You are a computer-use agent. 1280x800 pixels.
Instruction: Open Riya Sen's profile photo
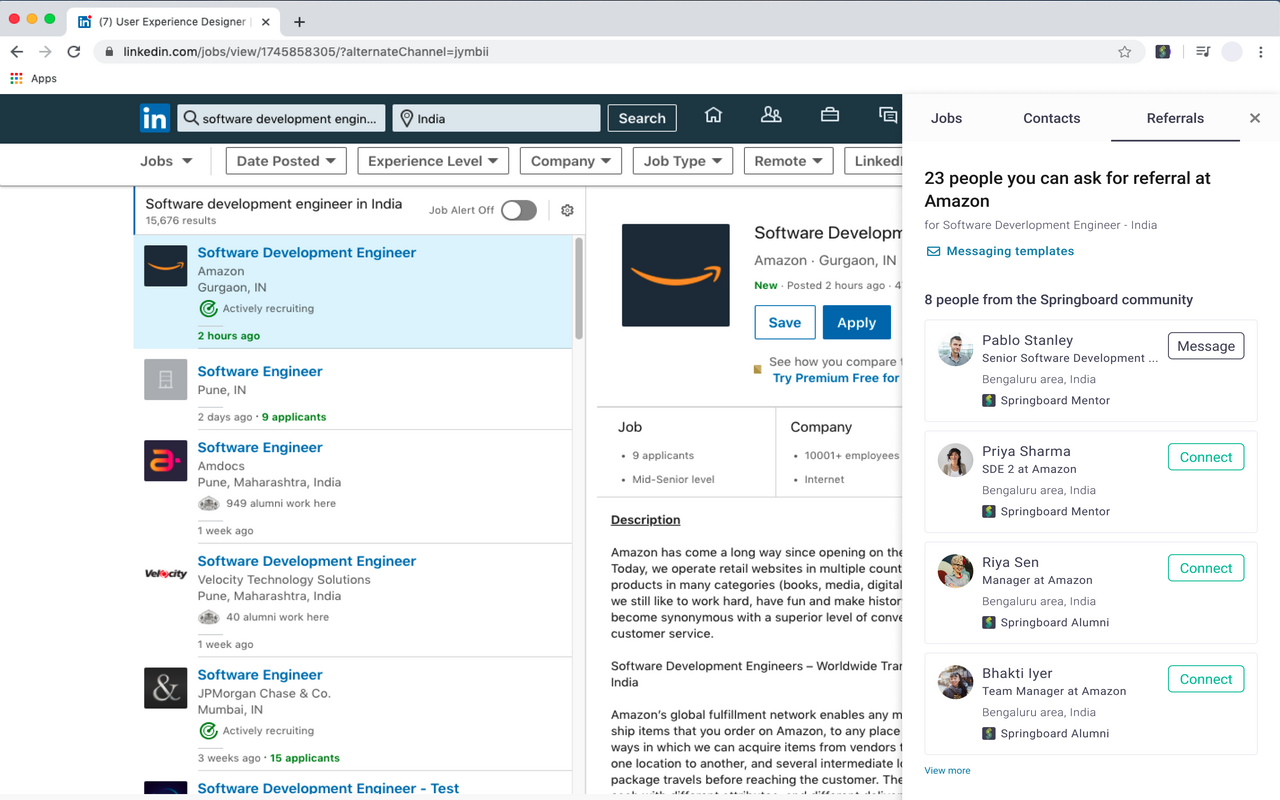pos(956,571)
